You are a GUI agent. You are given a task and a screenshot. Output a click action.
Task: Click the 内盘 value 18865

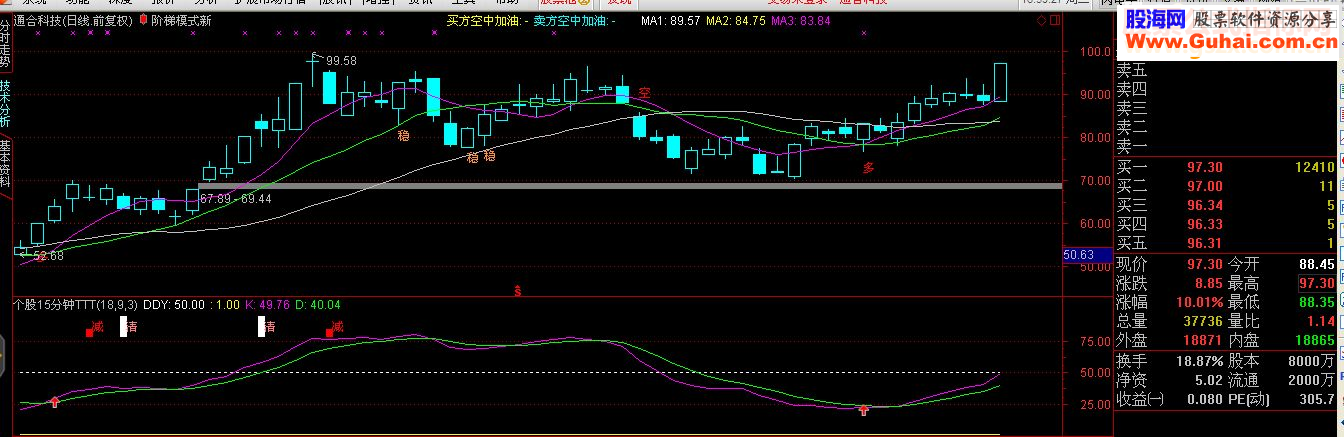1315,340
